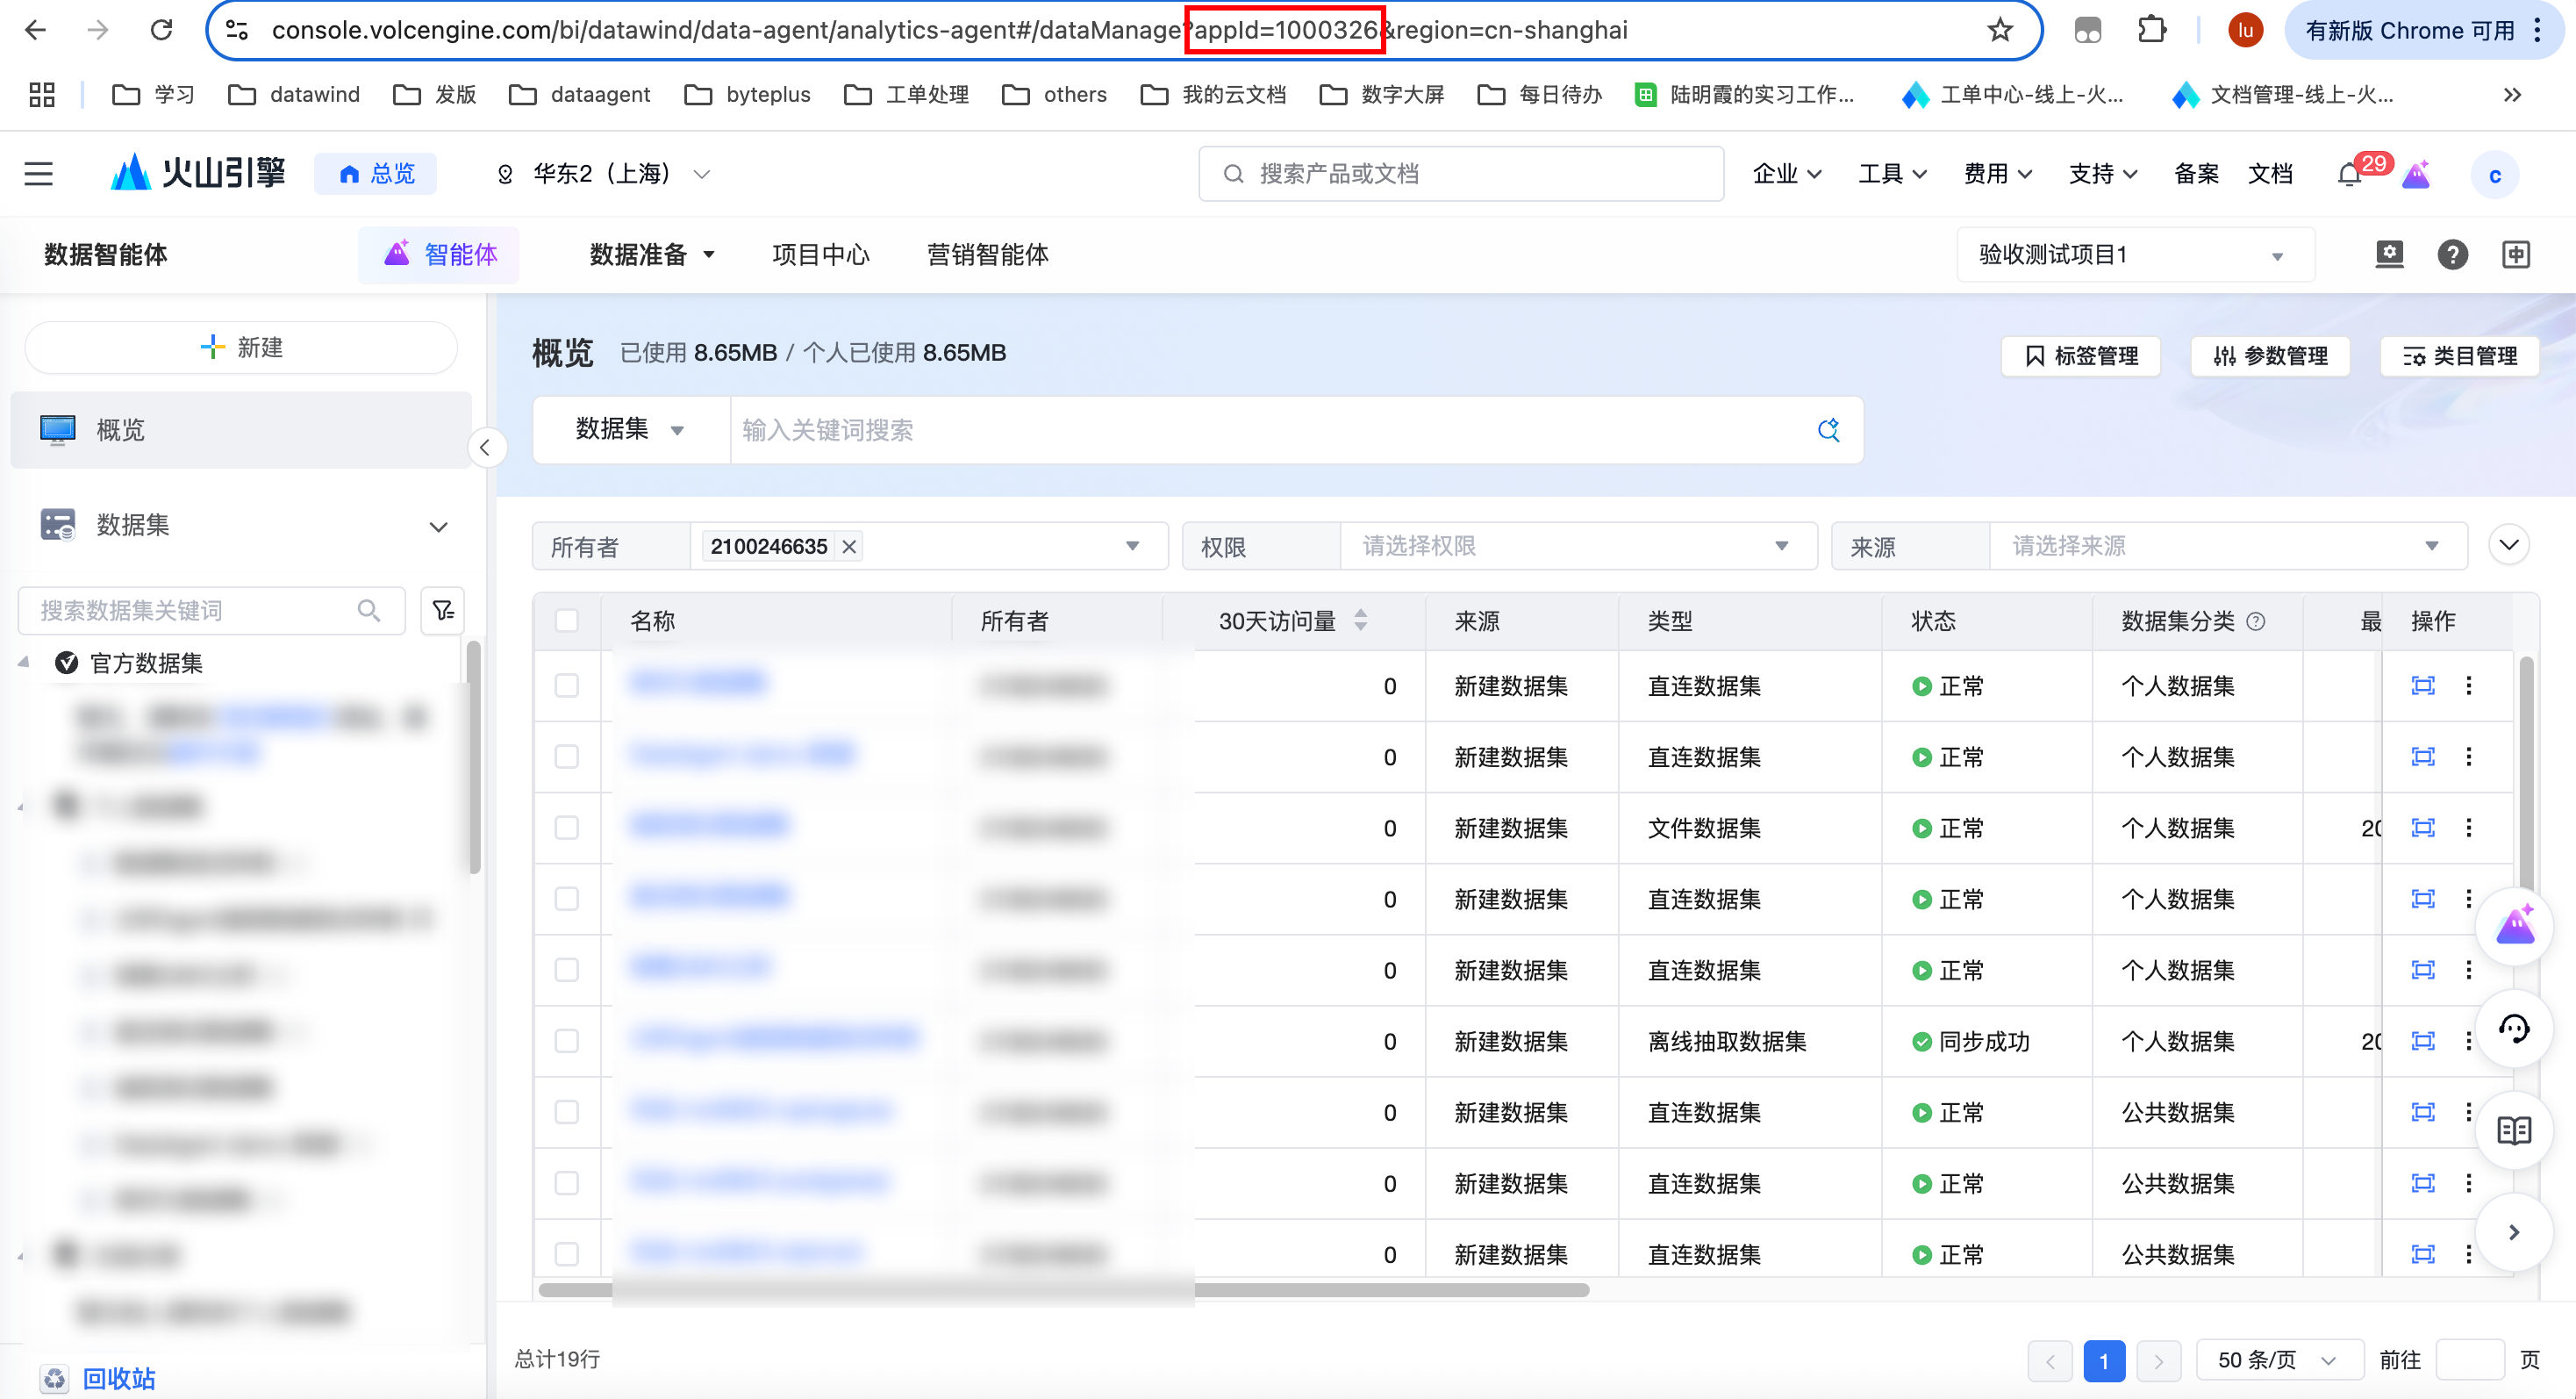Image resolution: width=2576 pixels, height=1399 pixels.
Task: Check the first dataset row checkbox
Action: pos(567,686)
